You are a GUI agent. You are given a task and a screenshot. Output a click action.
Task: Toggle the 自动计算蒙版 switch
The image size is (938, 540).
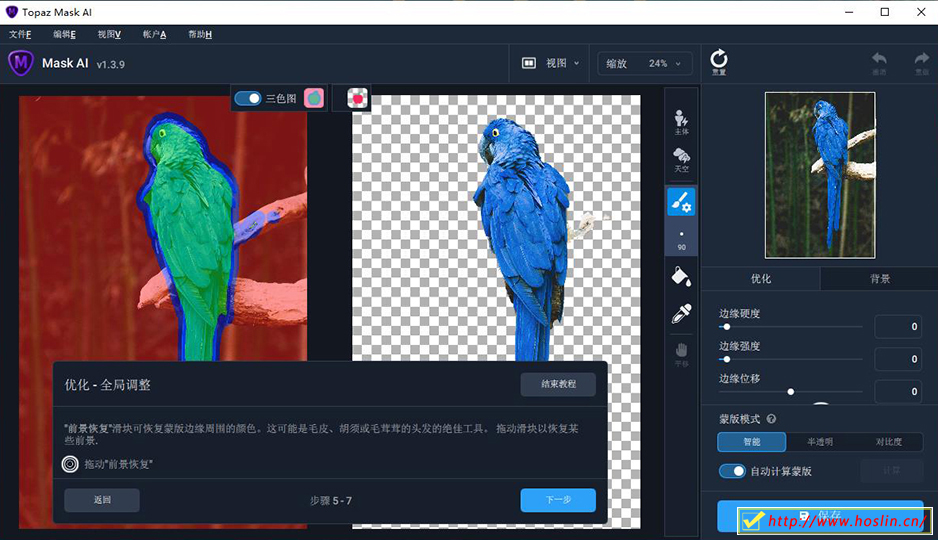732,471
